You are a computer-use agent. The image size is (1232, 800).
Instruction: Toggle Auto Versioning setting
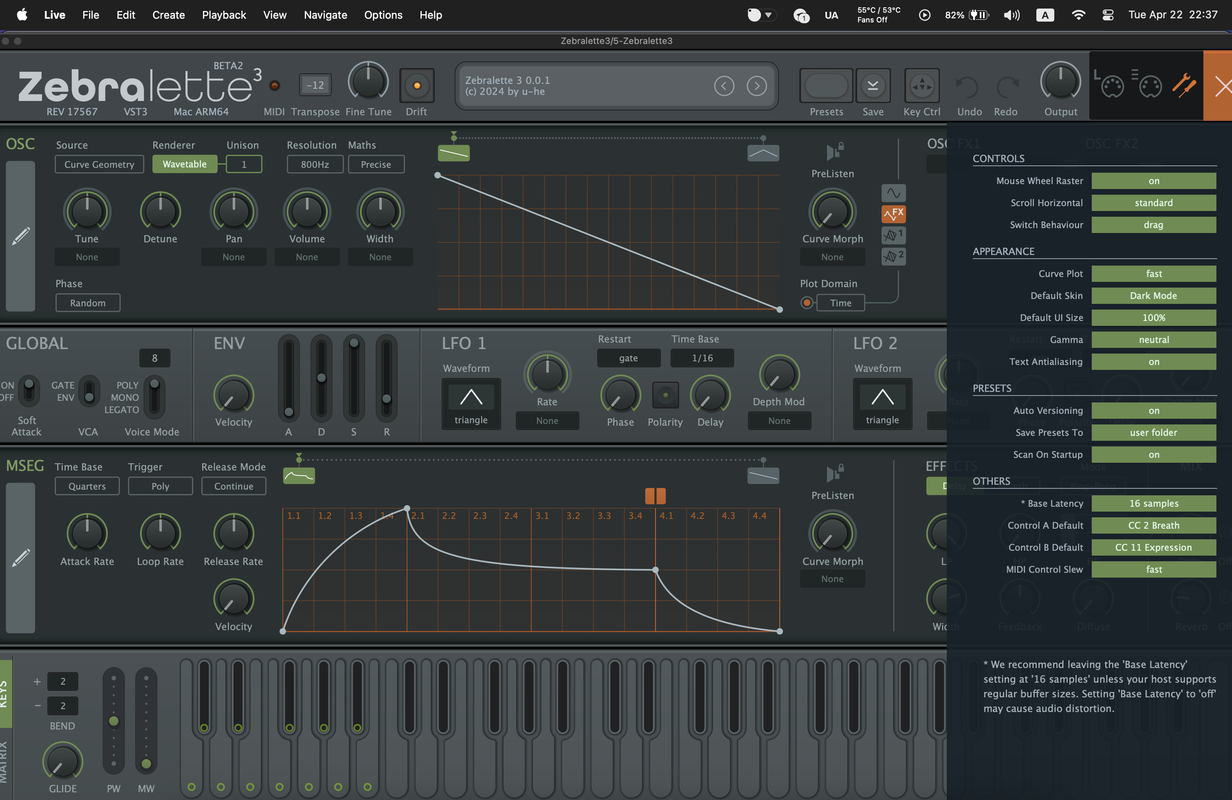click(1153, 411)
